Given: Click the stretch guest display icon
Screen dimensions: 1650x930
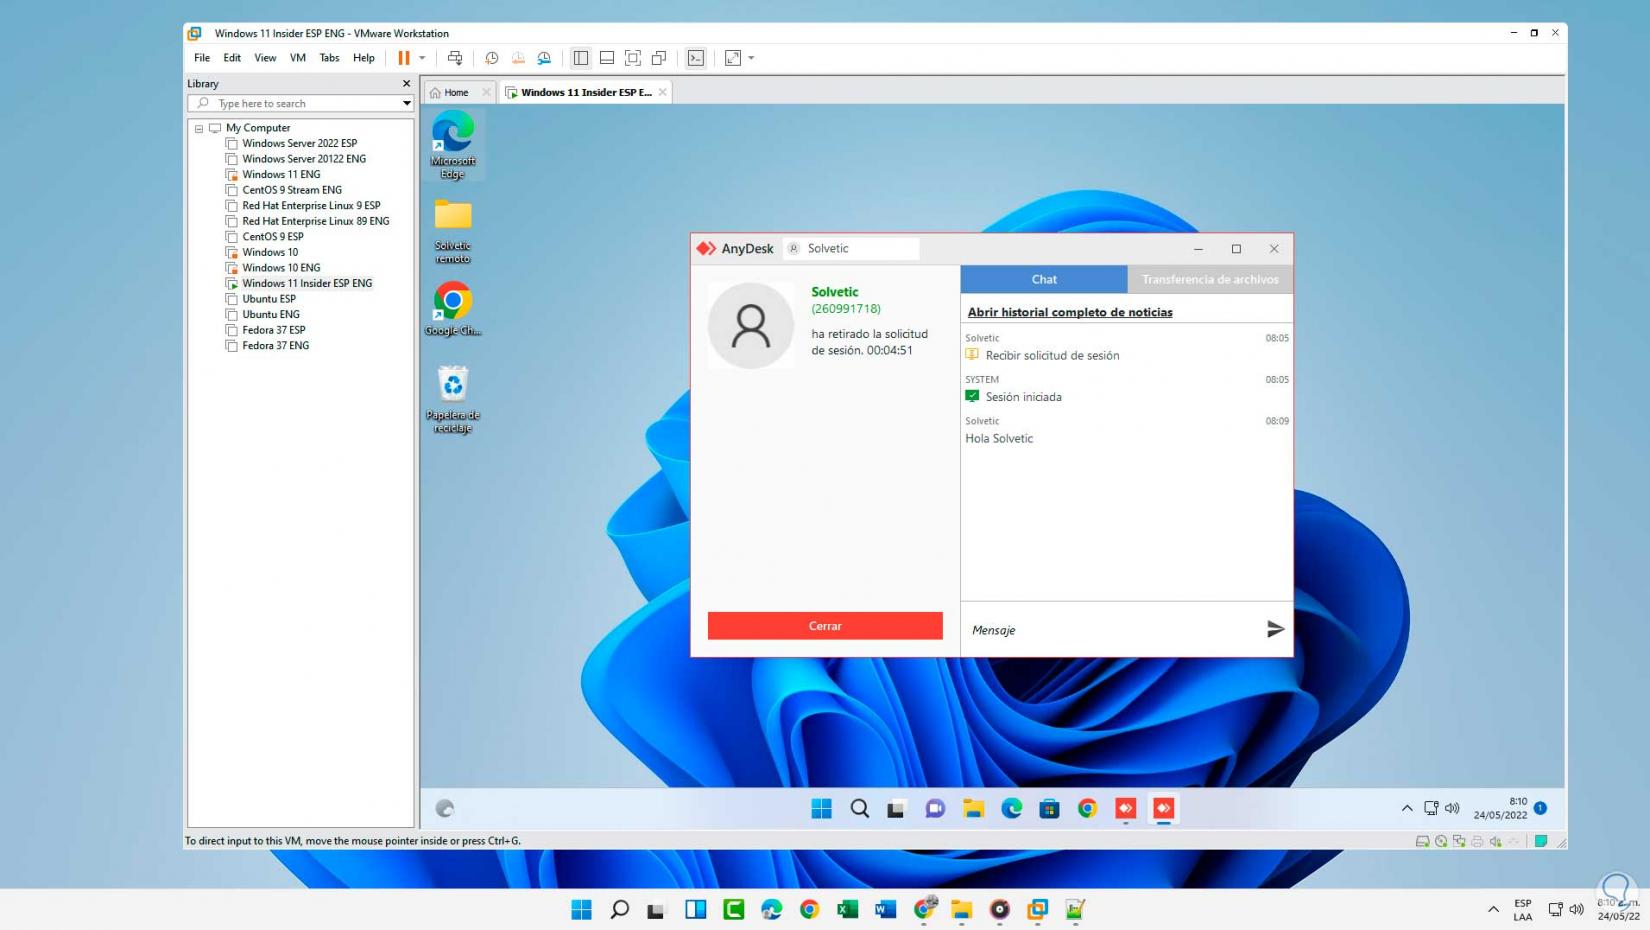Looking at the screenshot, I should [733, 58].
